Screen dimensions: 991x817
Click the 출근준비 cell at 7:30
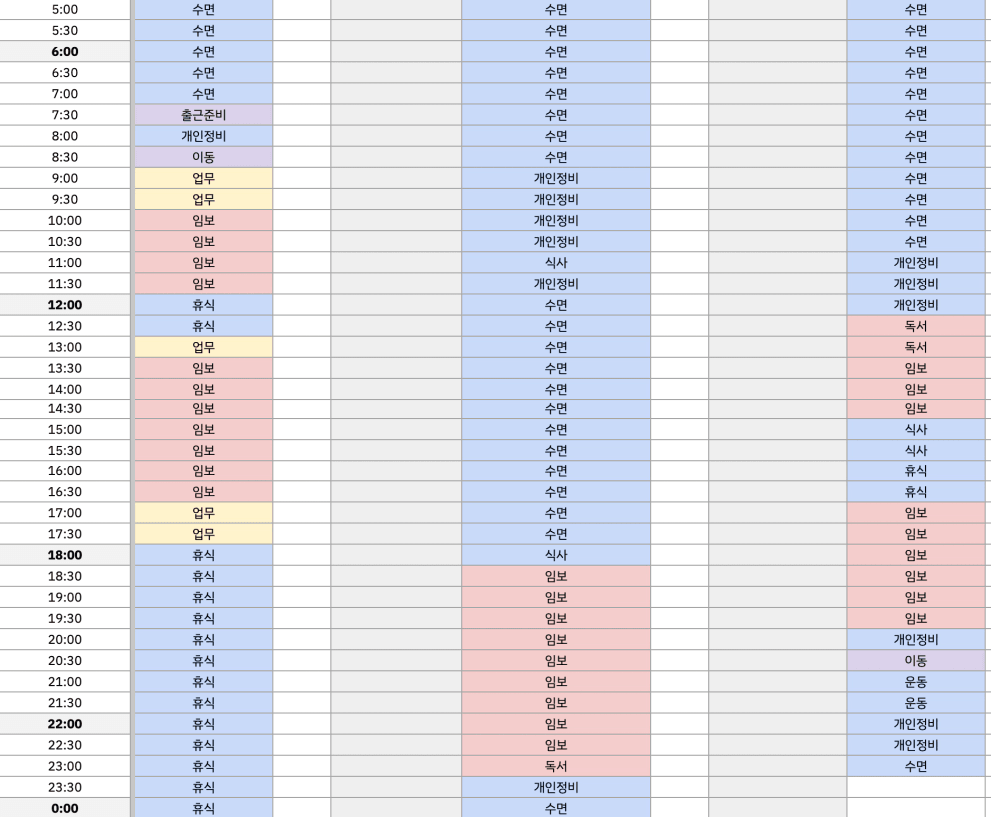click(203, 115)
